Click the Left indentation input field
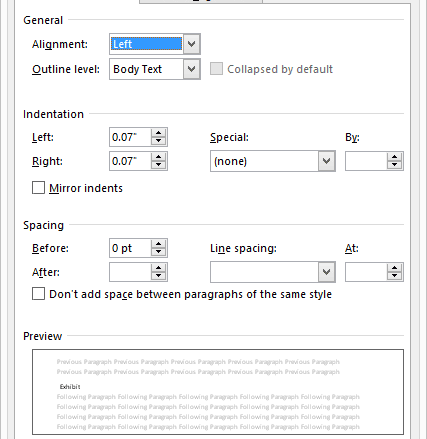Image resolution: width=427 pixels, height=439 pixels. [x=130, y=137]
